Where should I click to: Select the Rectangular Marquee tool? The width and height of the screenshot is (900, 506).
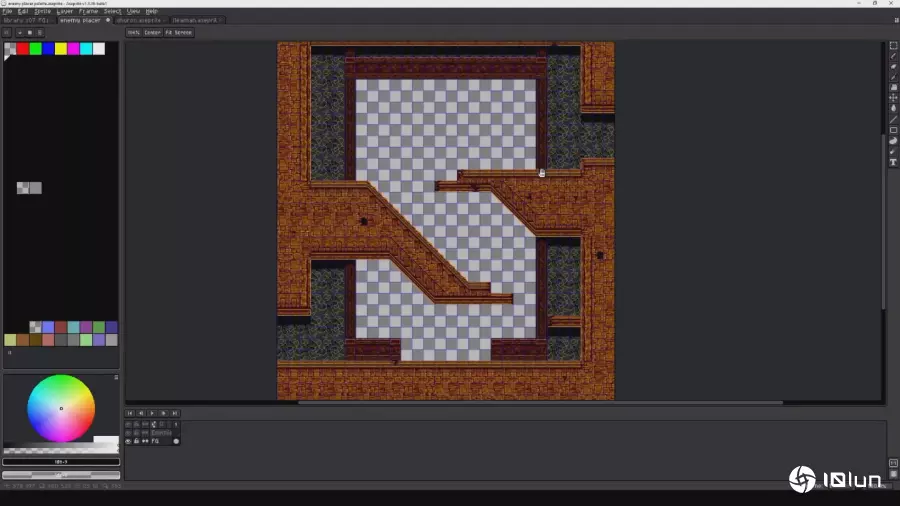(x=893, y=45)
